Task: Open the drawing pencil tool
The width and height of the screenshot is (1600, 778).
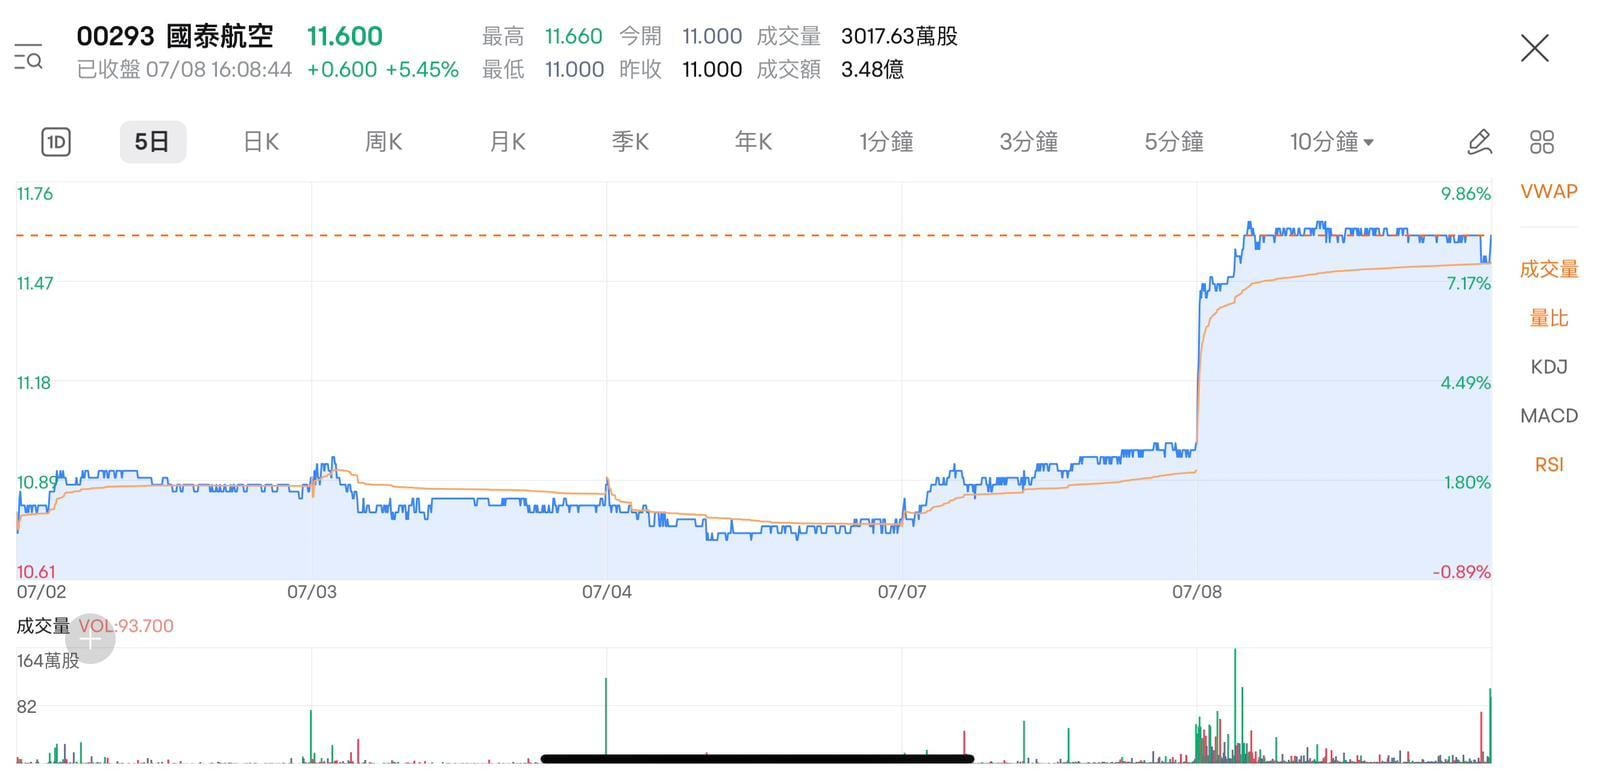Action: pyautogui.click(x=1479, y=142)
